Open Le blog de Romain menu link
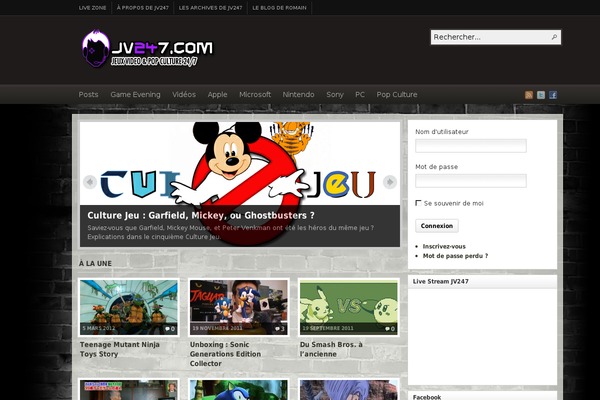This screenshot has height=400, width=600. point(279,8)
